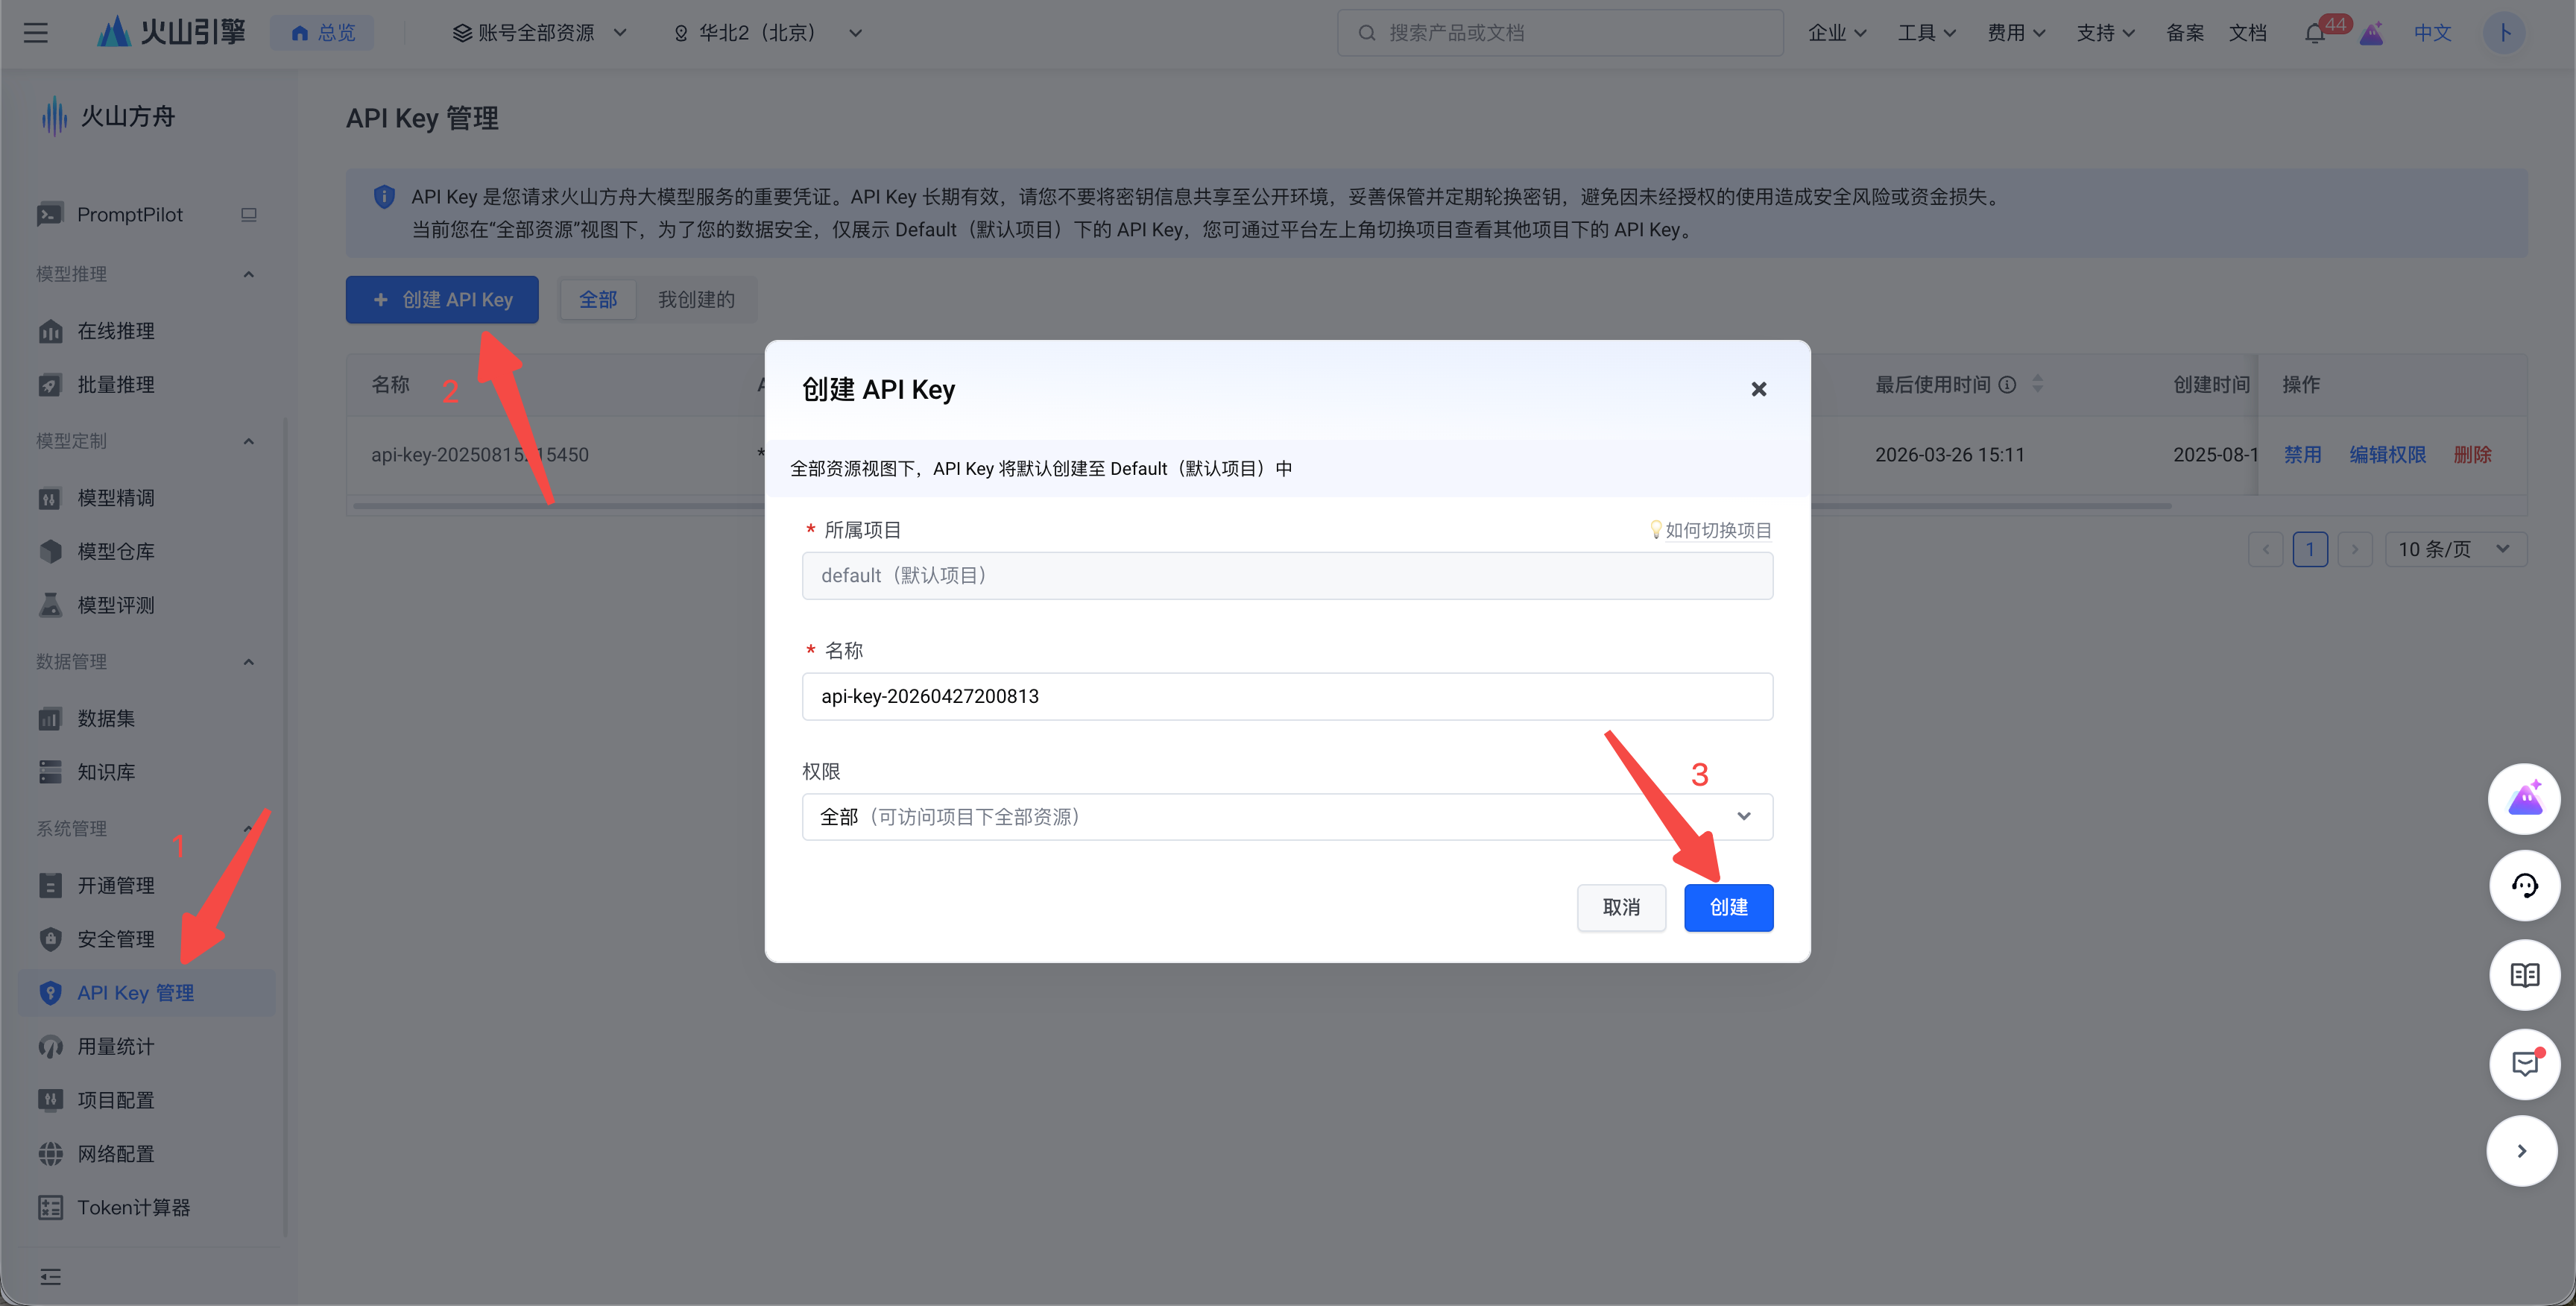2576x1306 pixels.
Task: Click the table's horizontal scrollbar
Action: point(1261,506)
